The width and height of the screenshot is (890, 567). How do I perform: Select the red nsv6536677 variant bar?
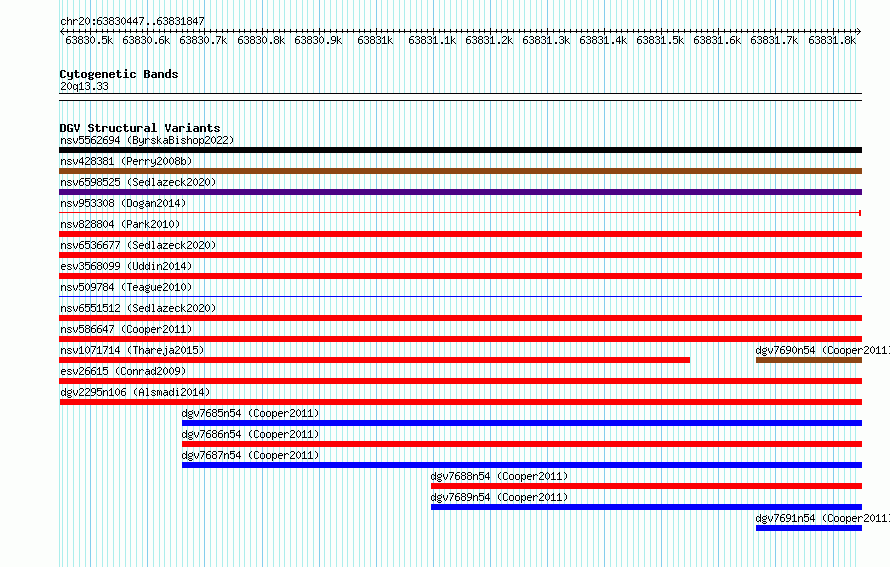pos(460,255)
